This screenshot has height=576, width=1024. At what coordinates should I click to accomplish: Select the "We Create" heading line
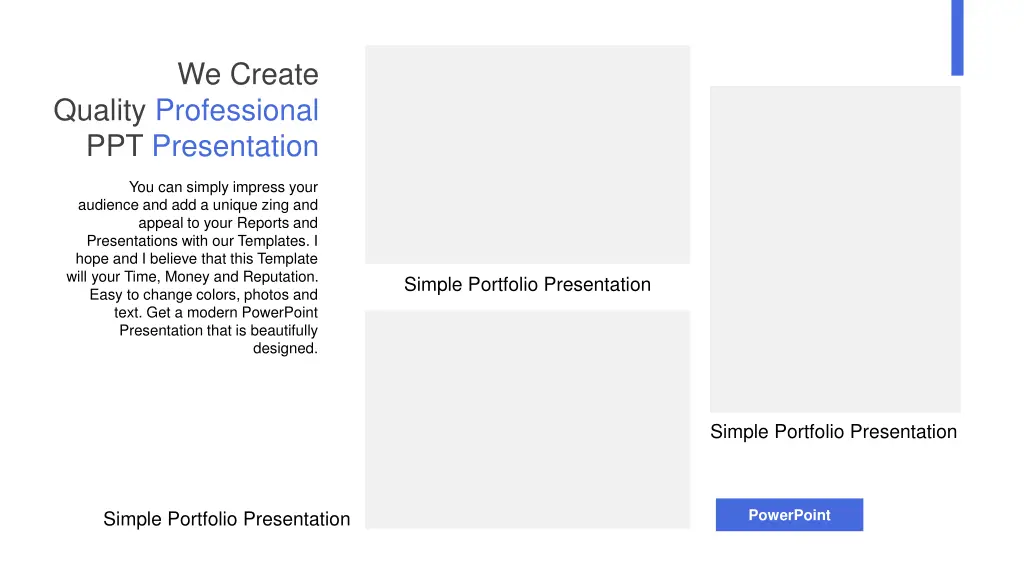coord(248,74)
